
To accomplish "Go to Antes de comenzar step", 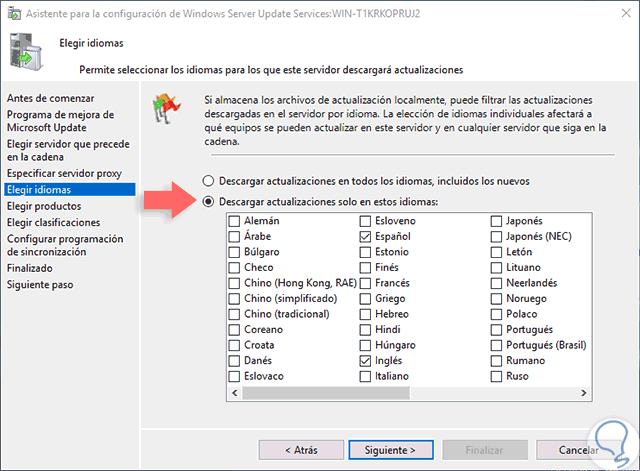I will click(50, 98).
